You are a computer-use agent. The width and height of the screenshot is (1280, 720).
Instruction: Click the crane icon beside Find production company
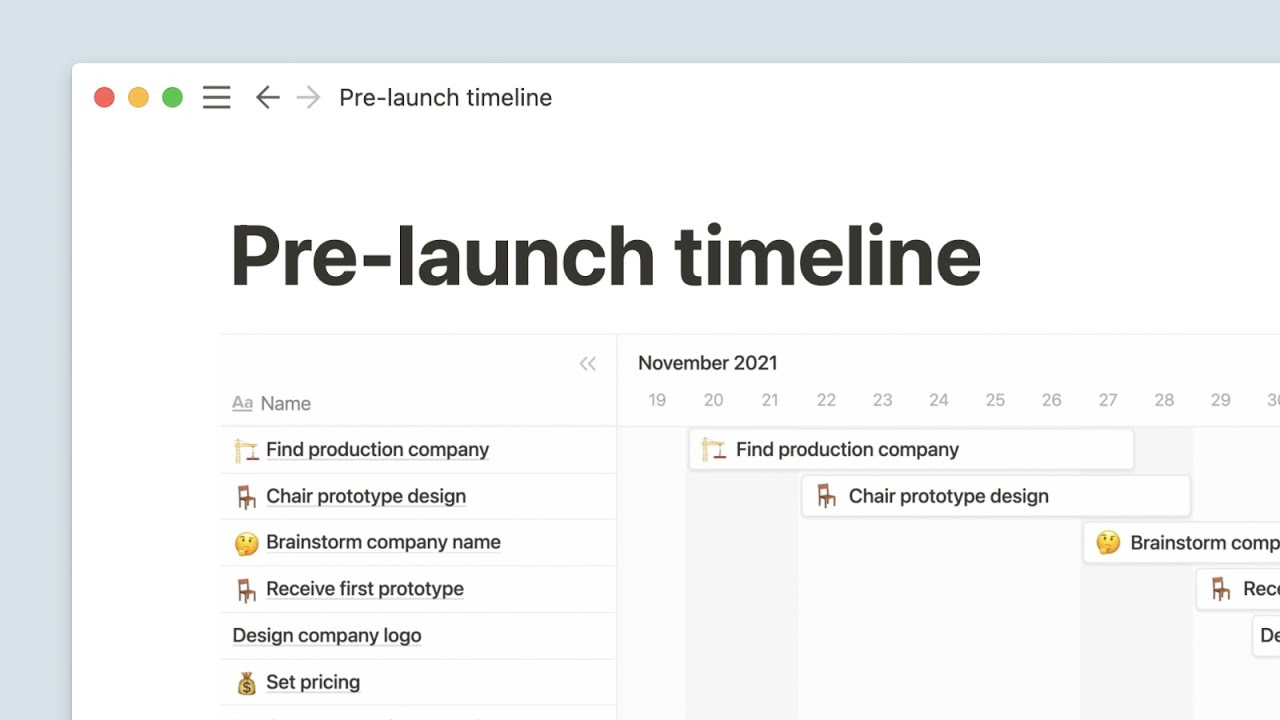click(x=246, y=450)
